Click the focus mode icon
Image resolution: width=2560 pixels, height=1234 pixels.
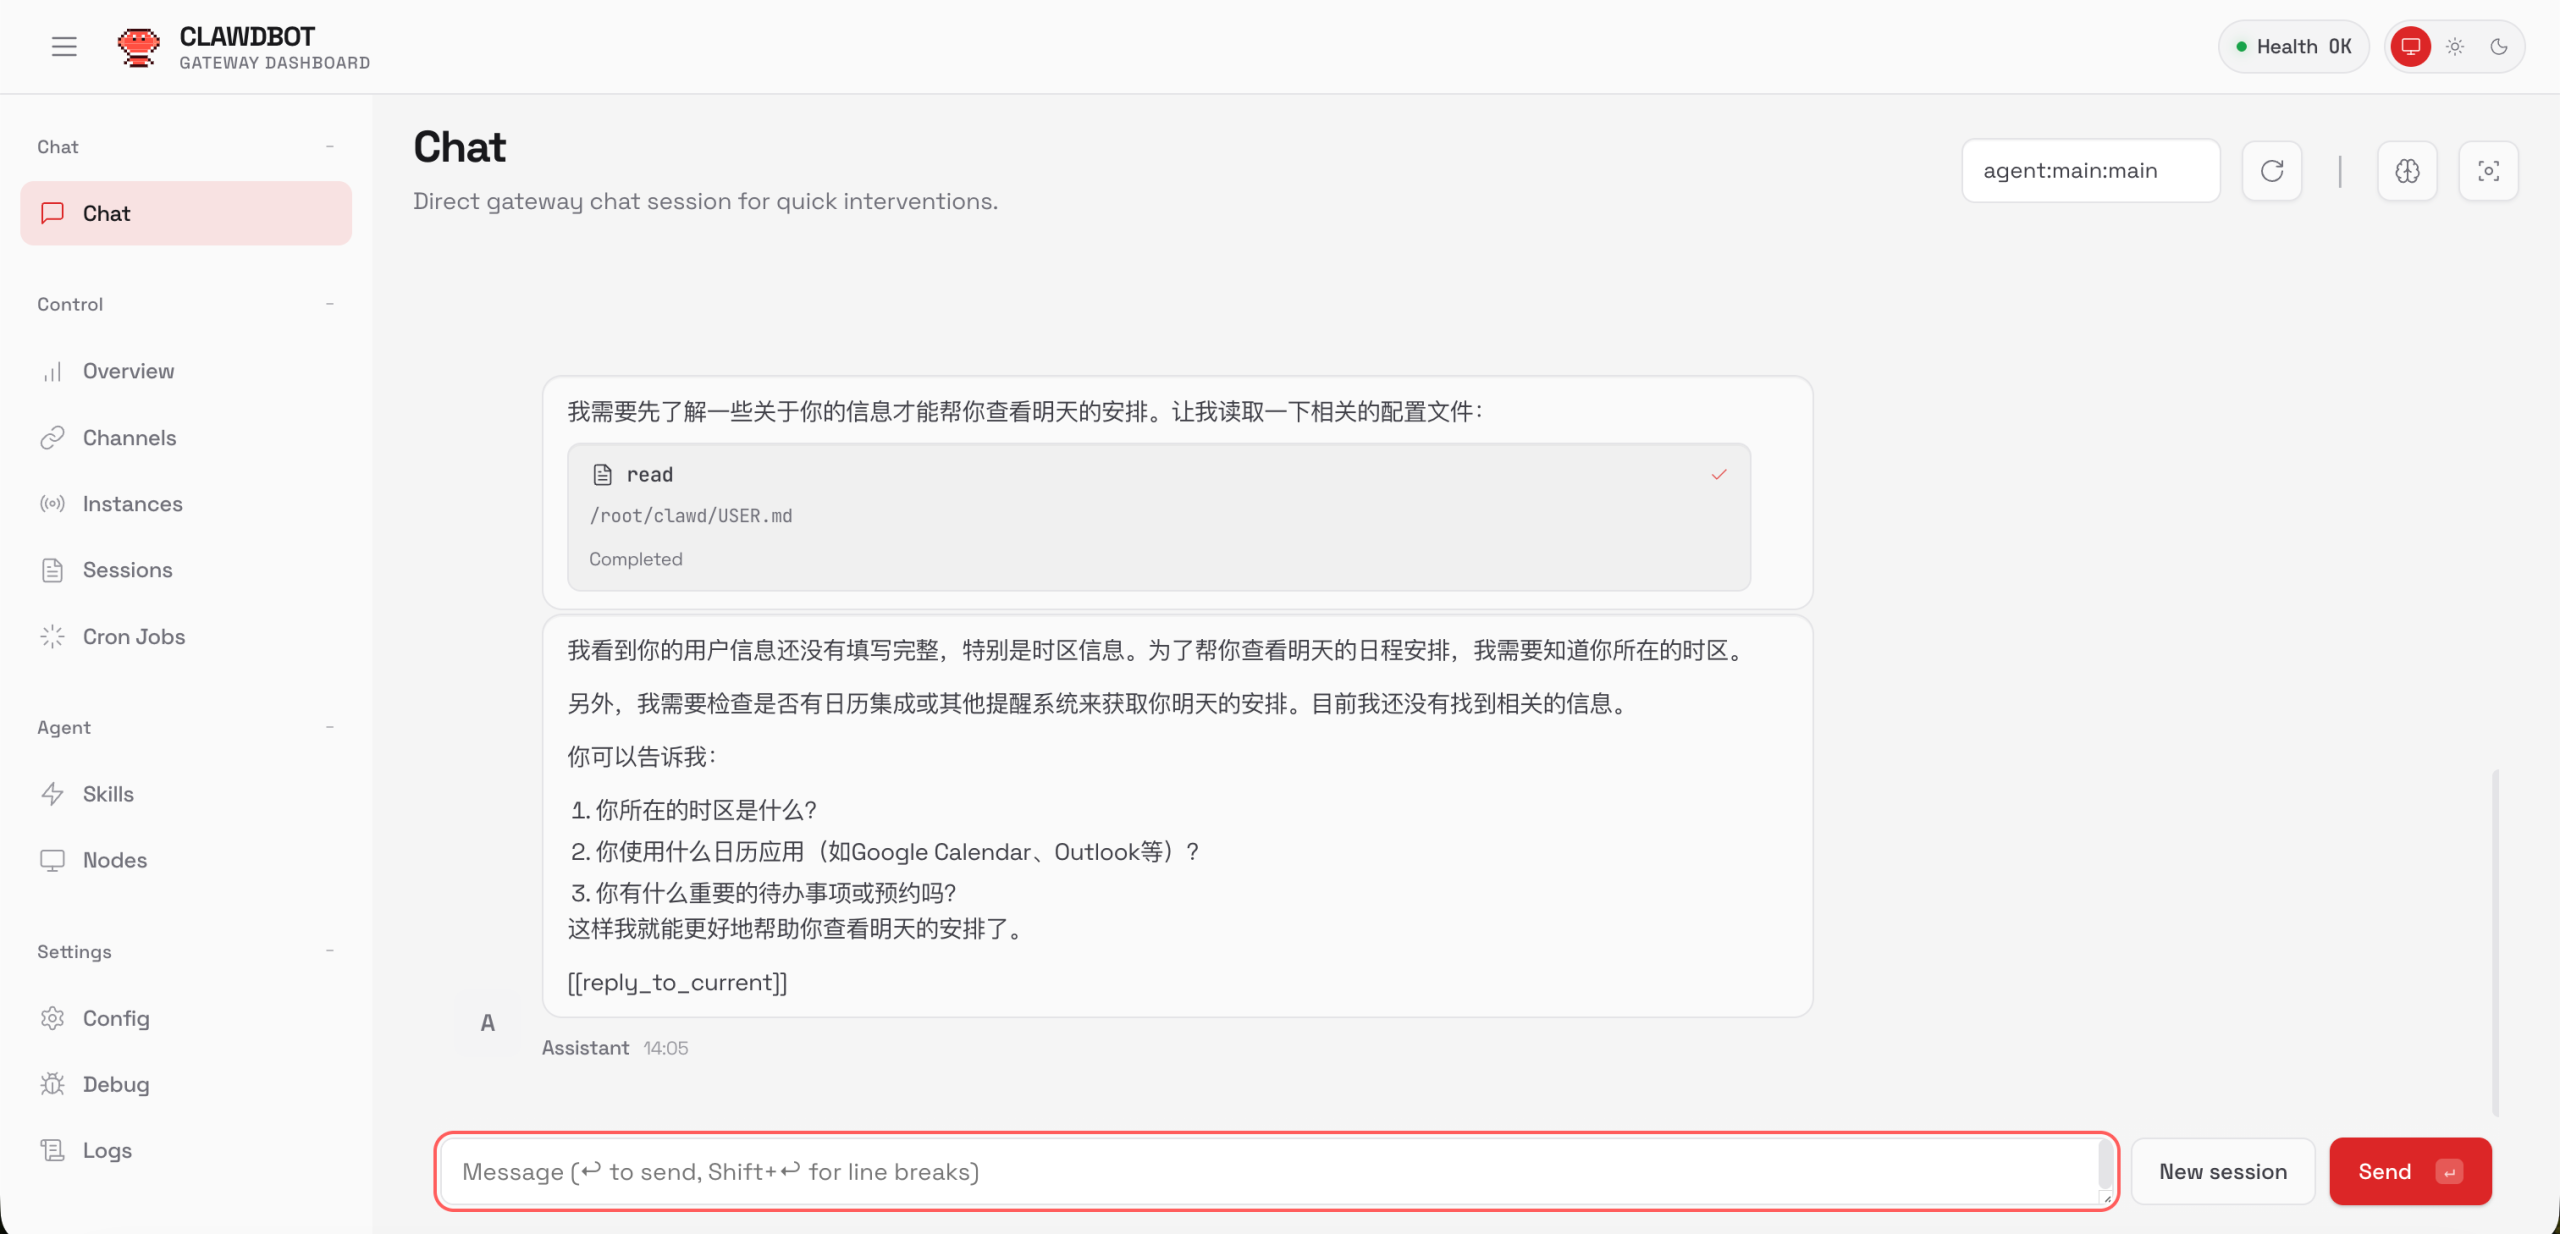(x=2488, y=171)
